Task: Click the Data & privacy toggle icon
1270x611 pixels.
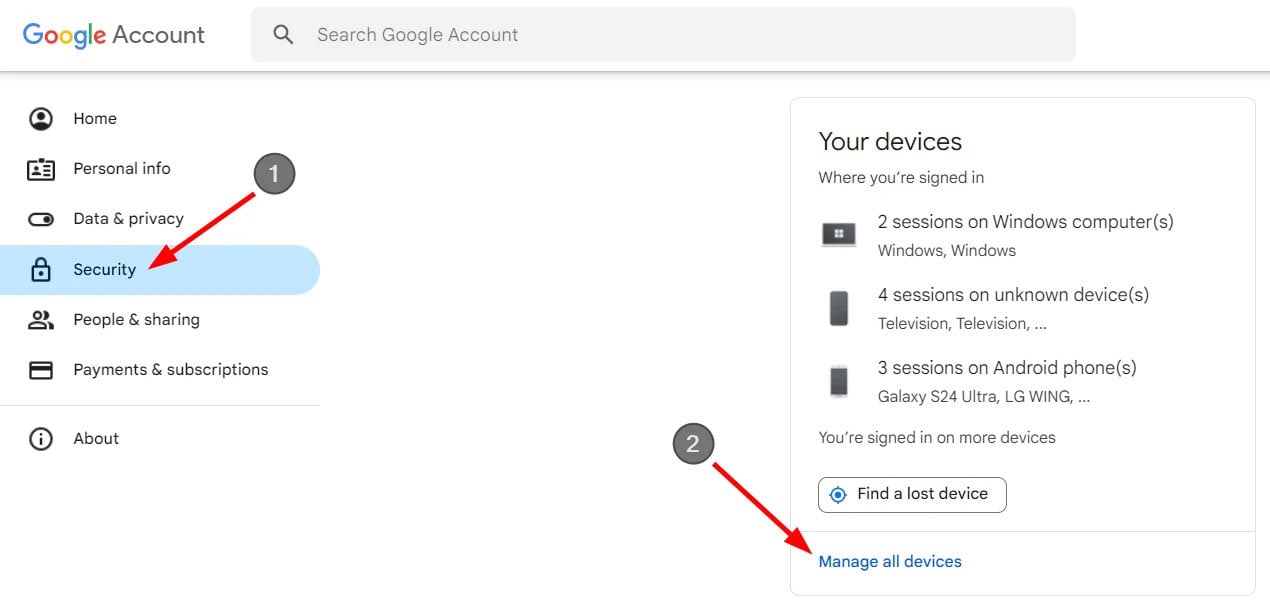Action: [41, 219]
